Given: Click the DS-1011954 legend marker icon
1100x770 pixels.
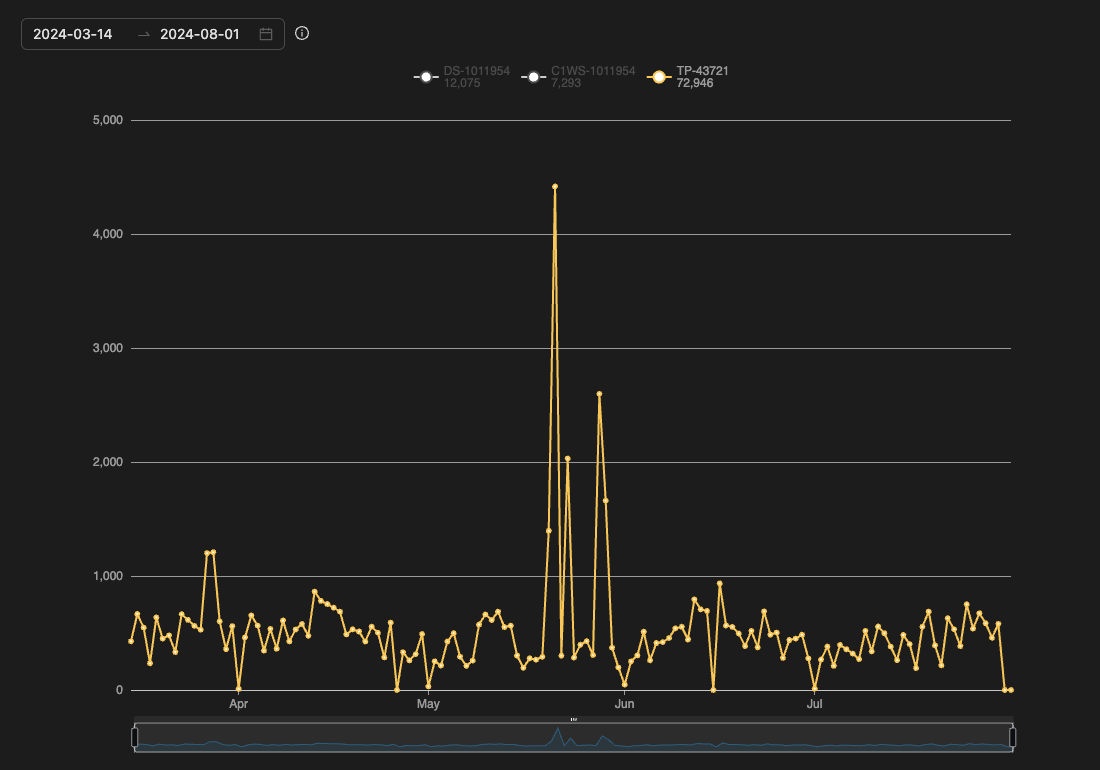Looking at the screenshot, I should click(x=426, y=77).
